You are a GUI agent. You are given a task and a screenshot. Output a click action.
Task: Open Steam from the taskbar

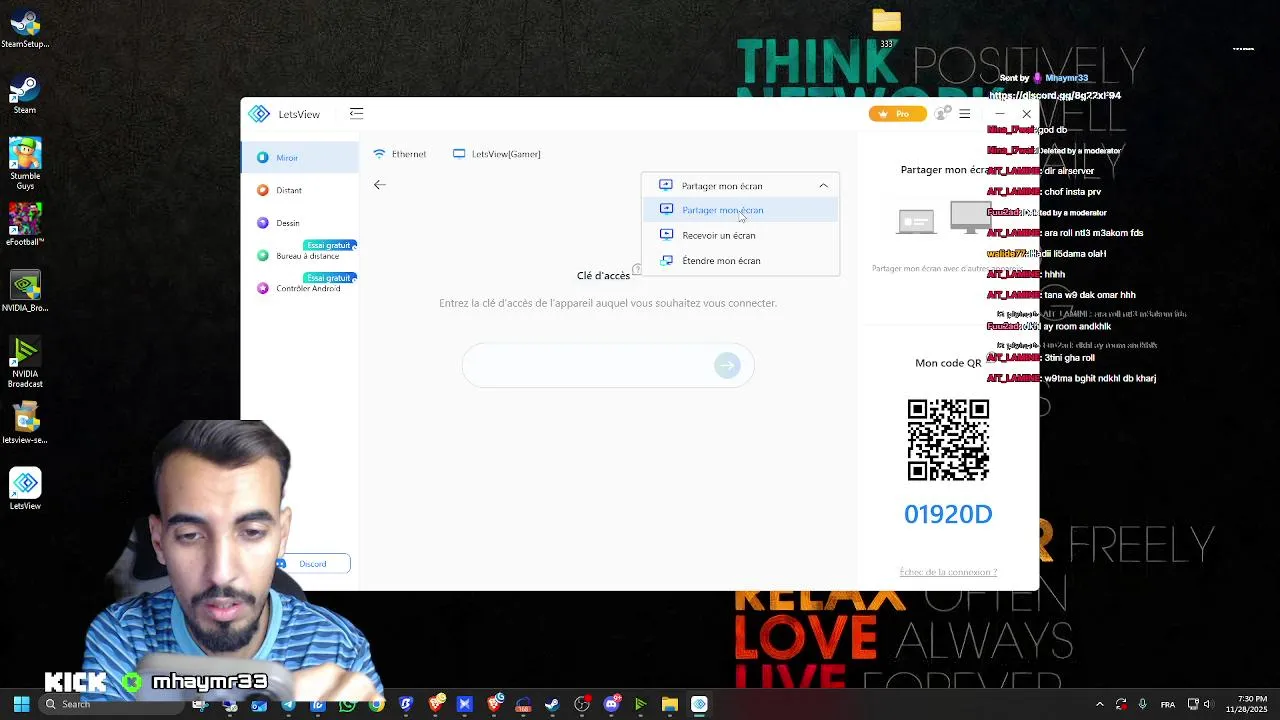coord(552,704)
